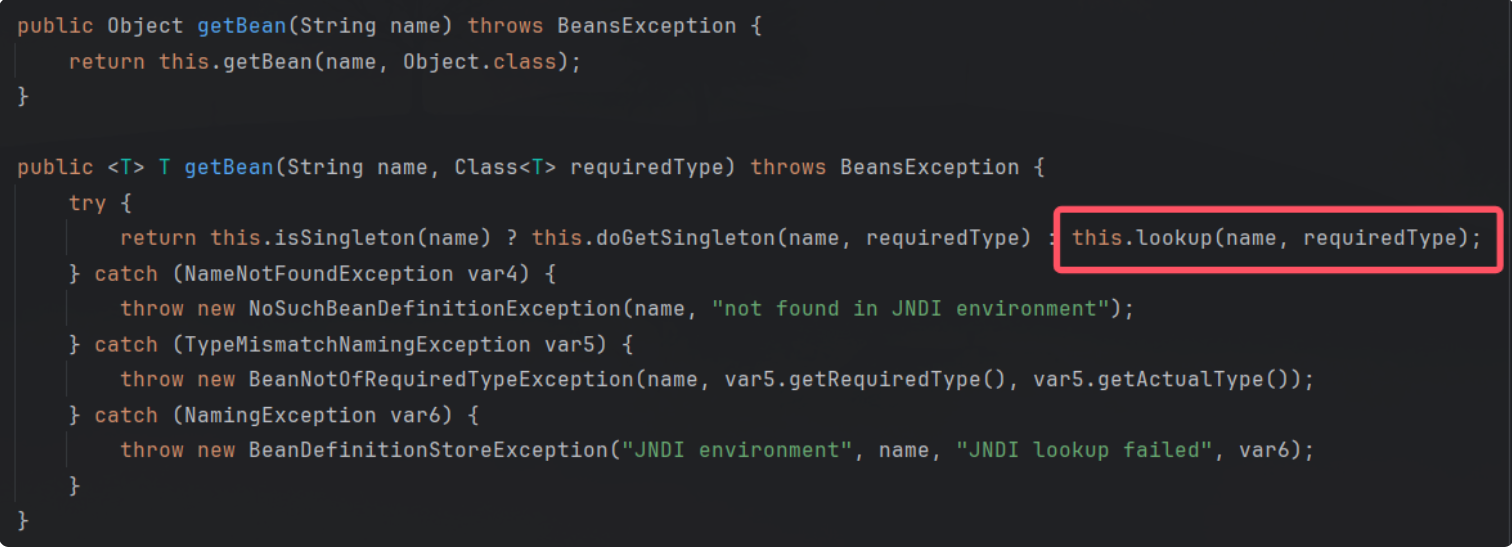Viewport: 1512px width, 549px height.
Task: Click the BeanNotOfRequiredTypeException class name
Action: tap(441, 380)
